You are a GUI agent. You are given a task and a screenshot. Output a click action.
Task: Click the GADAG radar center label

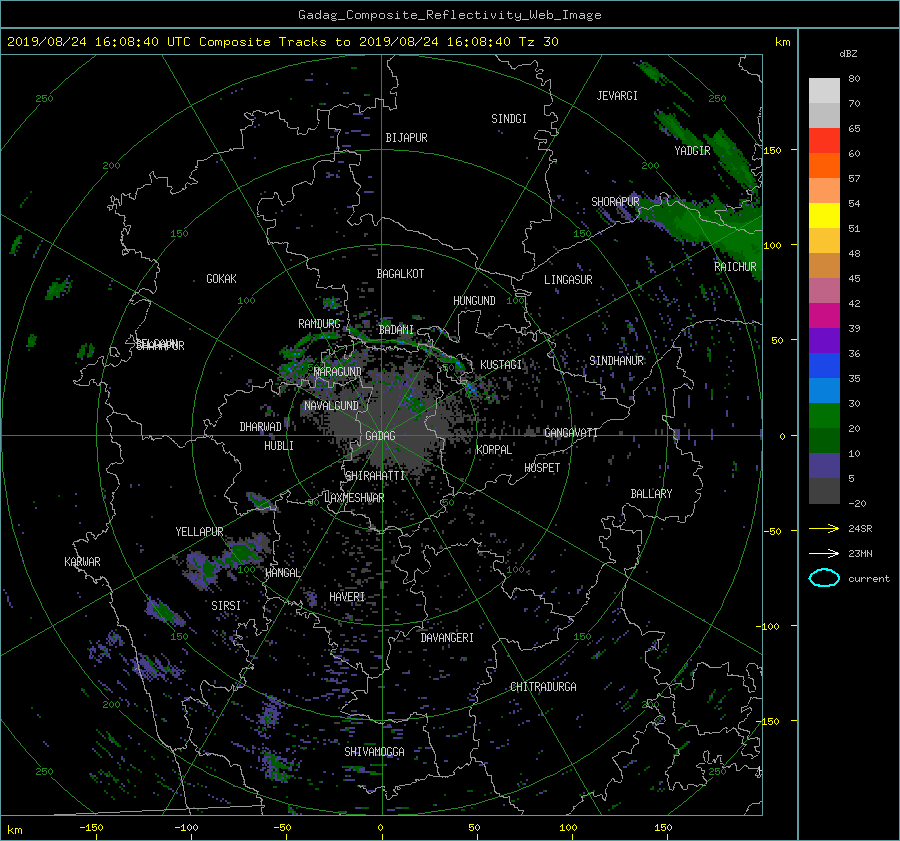coord(380,436)
